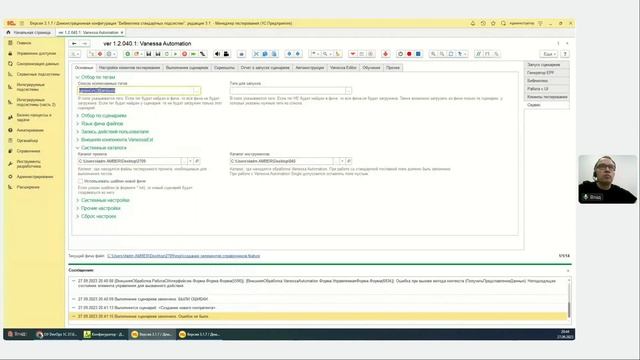Viewport: 640px width, 360px height.
Task: Open the Windows Пуск start button
Action: 18,334
